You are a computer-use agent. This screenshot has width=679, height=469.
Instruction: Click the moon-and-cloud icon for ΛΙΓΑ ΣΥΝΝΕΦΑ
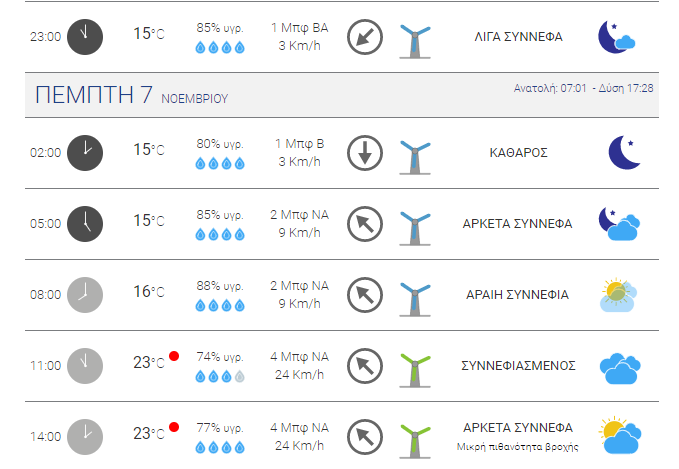617,37
